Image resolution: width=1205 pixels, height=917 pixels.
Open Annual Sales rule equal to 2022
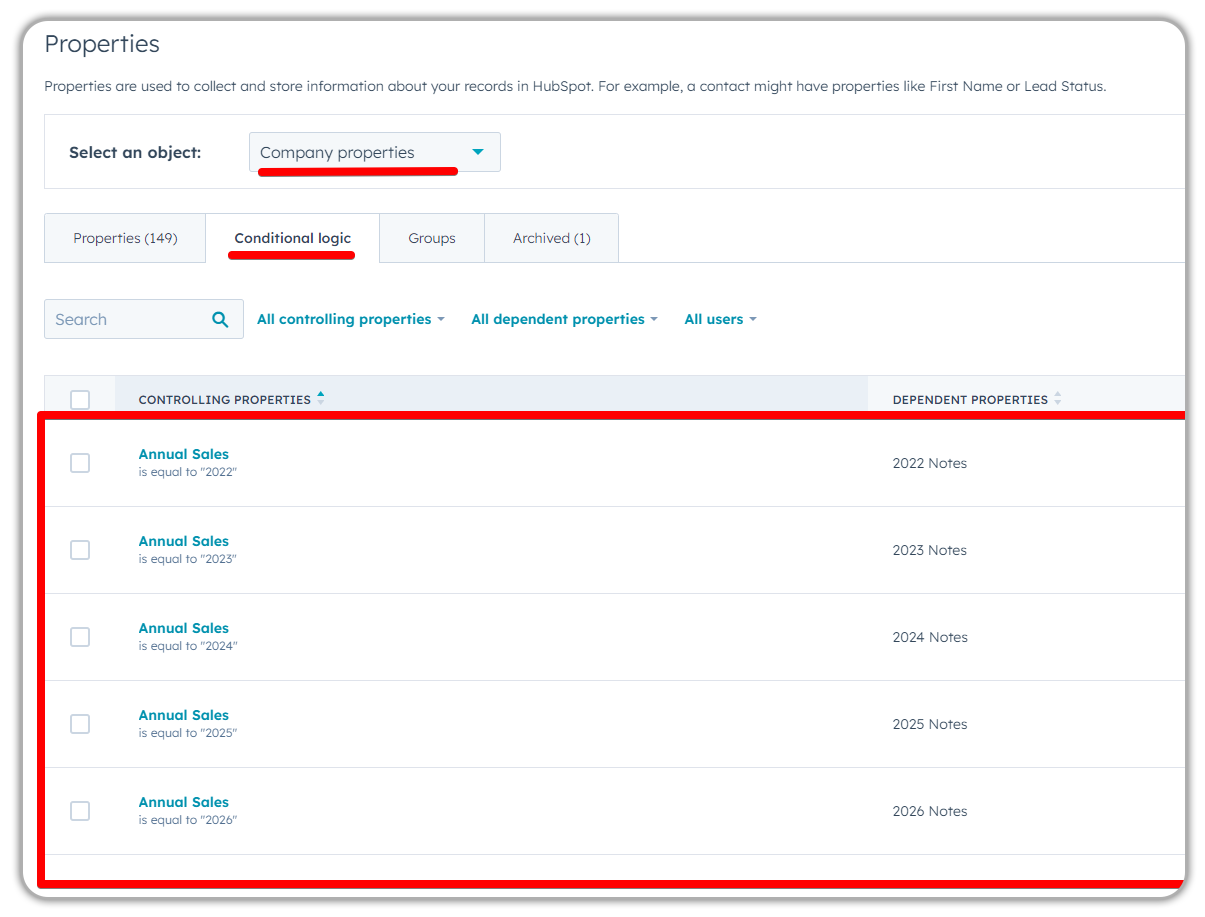click(184, 455)
